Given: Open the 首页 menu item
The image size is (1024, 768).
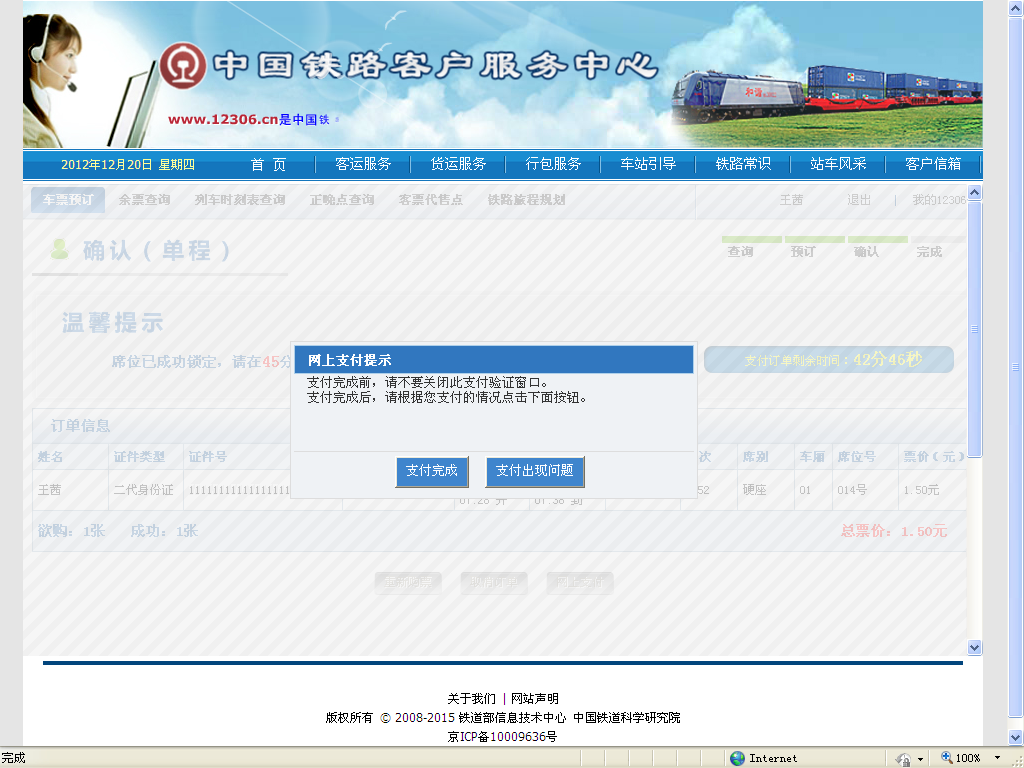Looking at the screenshot, I should 268,164.
